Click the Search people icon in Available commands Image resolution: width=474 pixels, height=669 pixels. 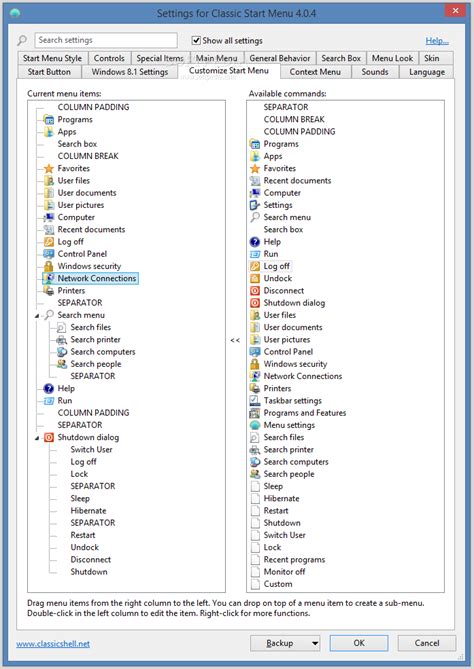tap(255, 474)
